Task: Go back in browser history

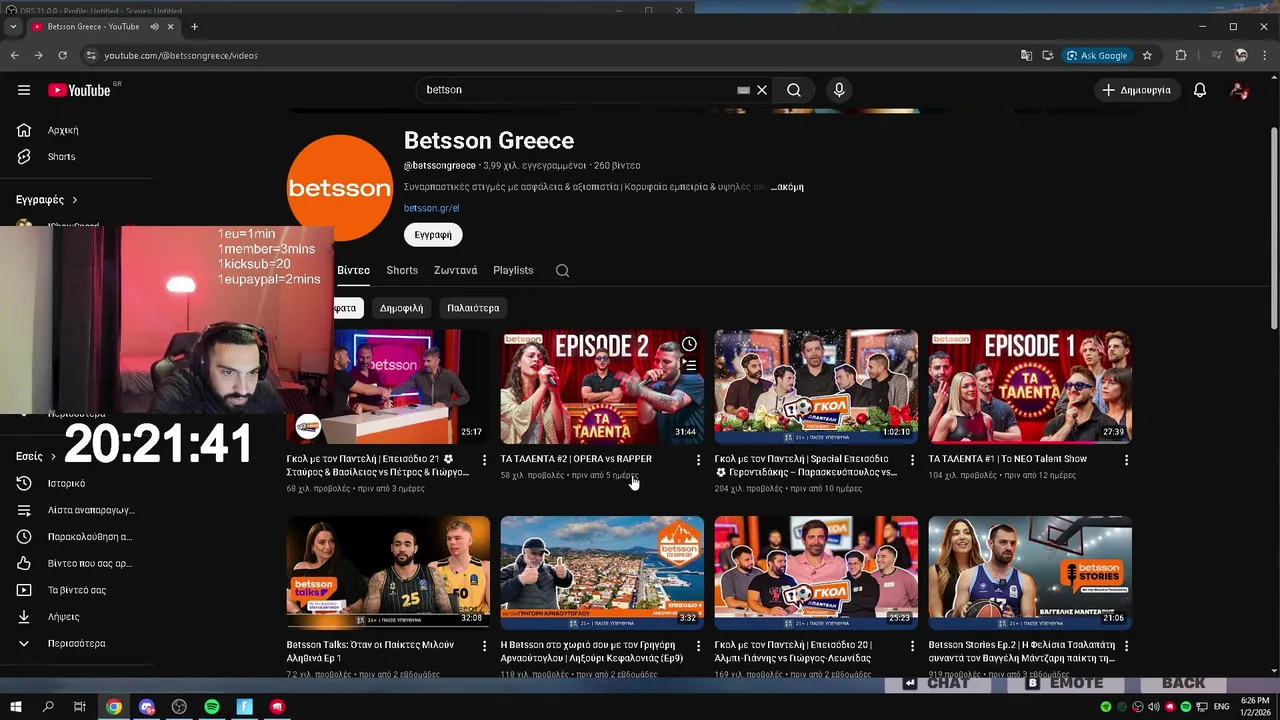Action: (x=15, y=55)
